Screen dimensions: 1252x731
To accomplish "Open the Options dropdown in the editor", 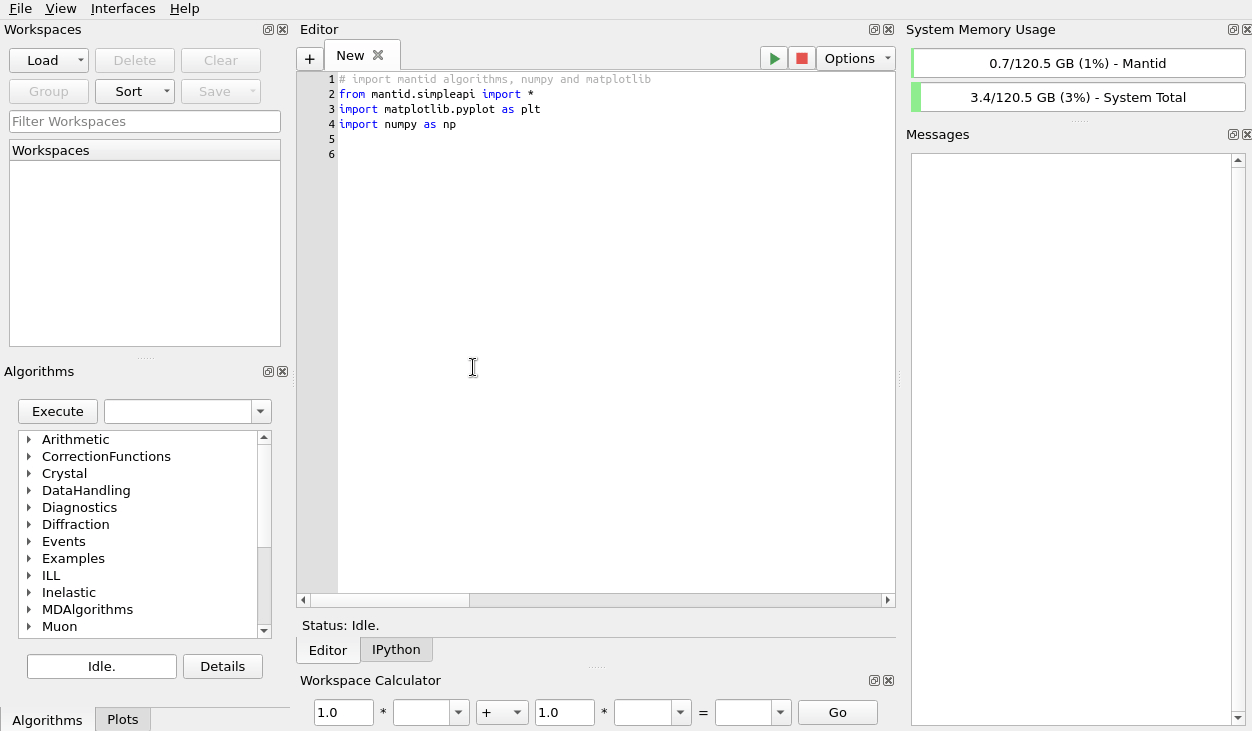I will click(856, 59).
